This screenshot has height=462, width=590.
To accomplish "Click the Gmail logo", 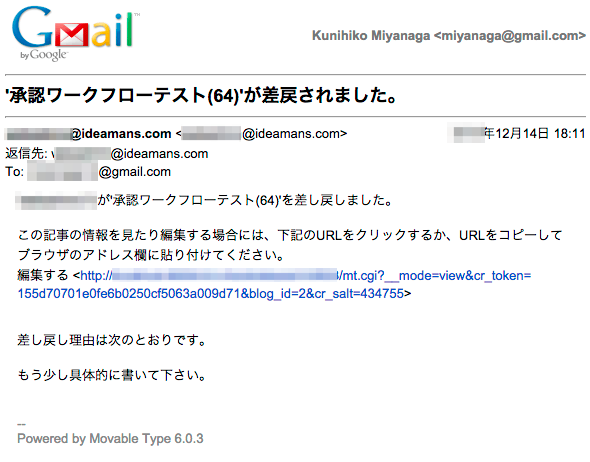I will [75, 33].
